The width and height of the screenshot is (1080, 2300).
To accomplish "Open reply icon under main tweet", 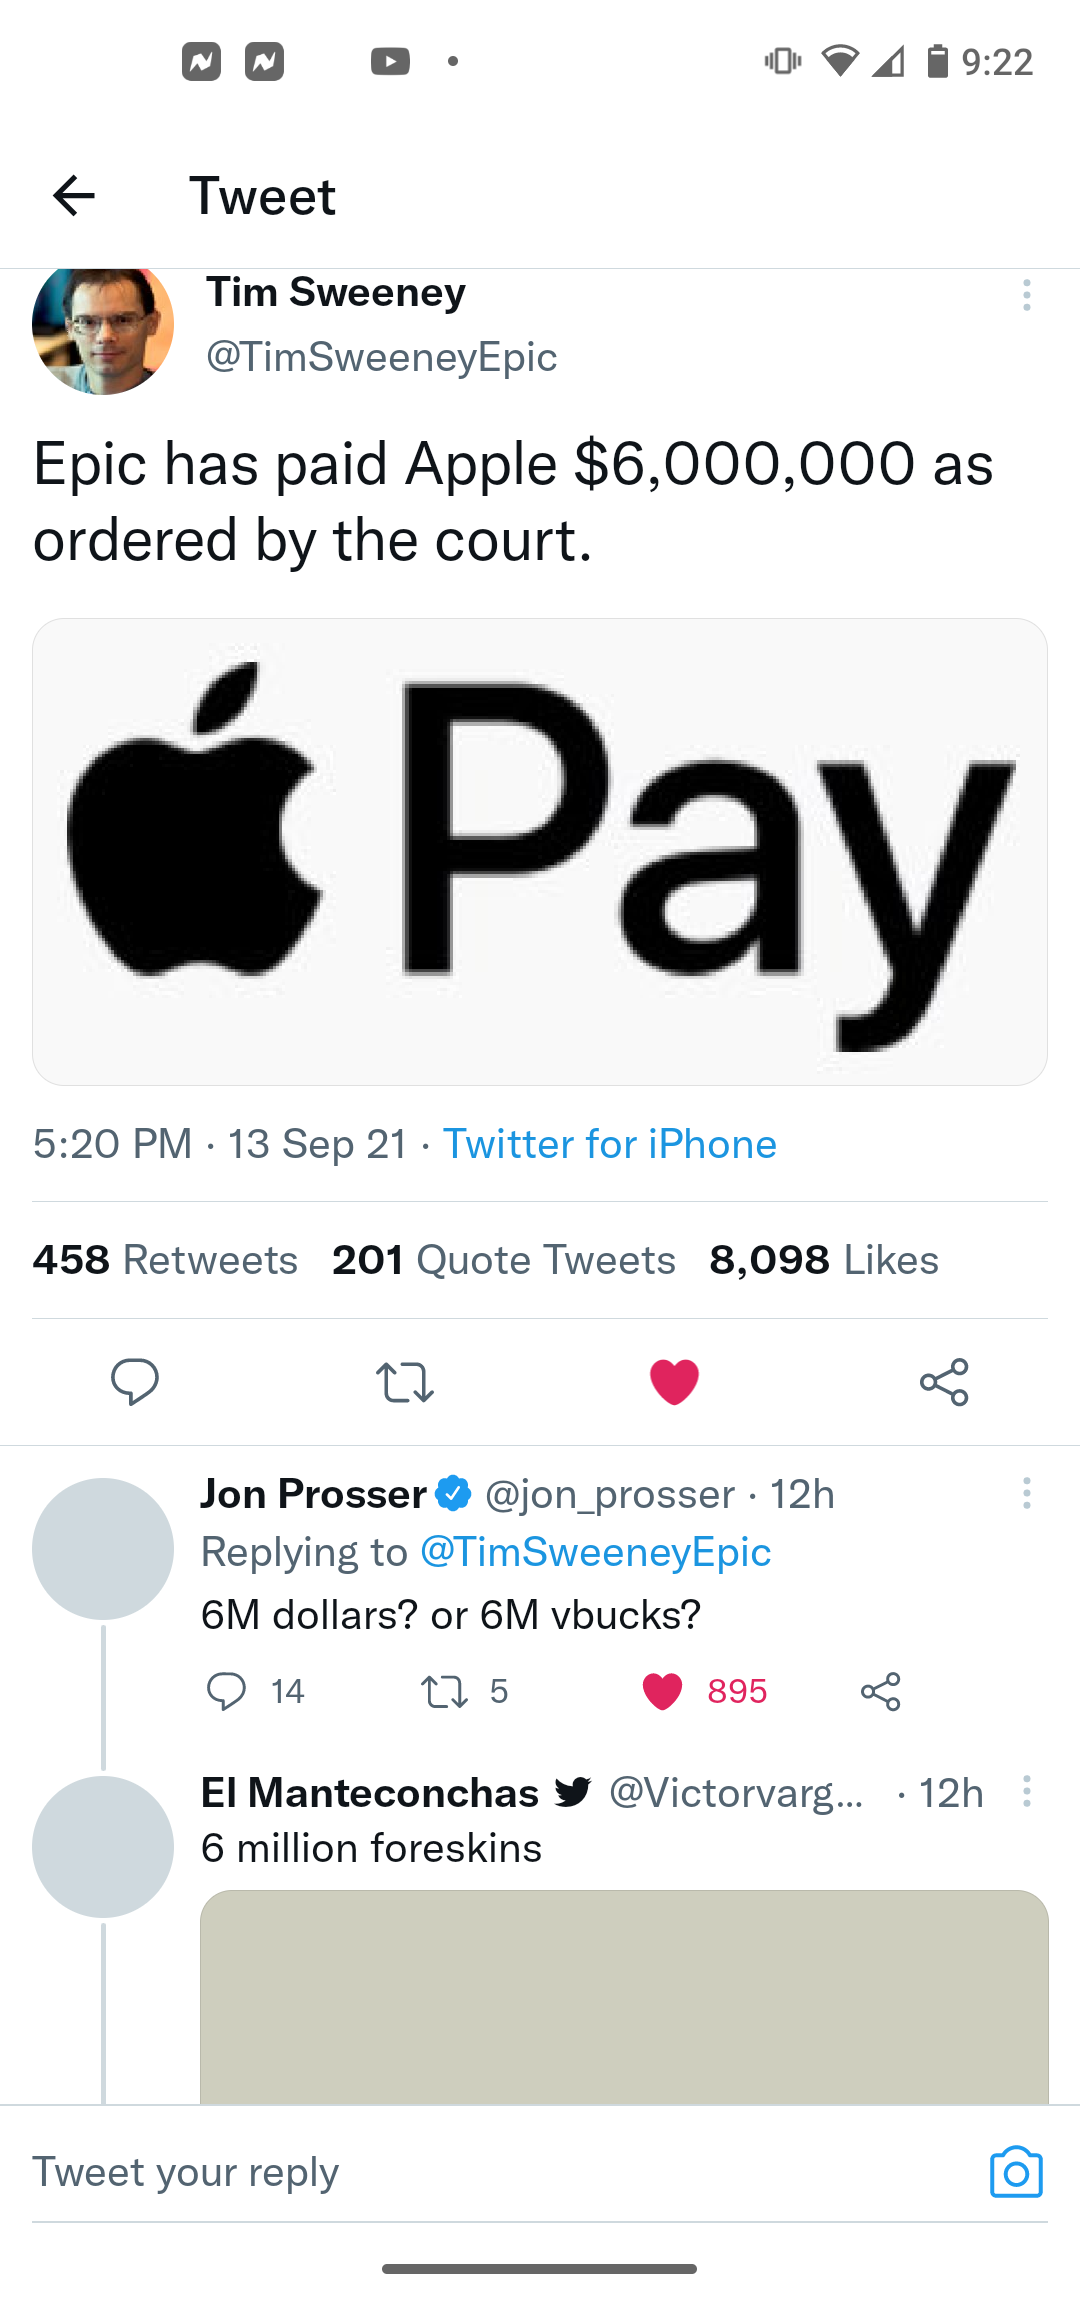I will pyautogui.click(x=134, y=1382).
